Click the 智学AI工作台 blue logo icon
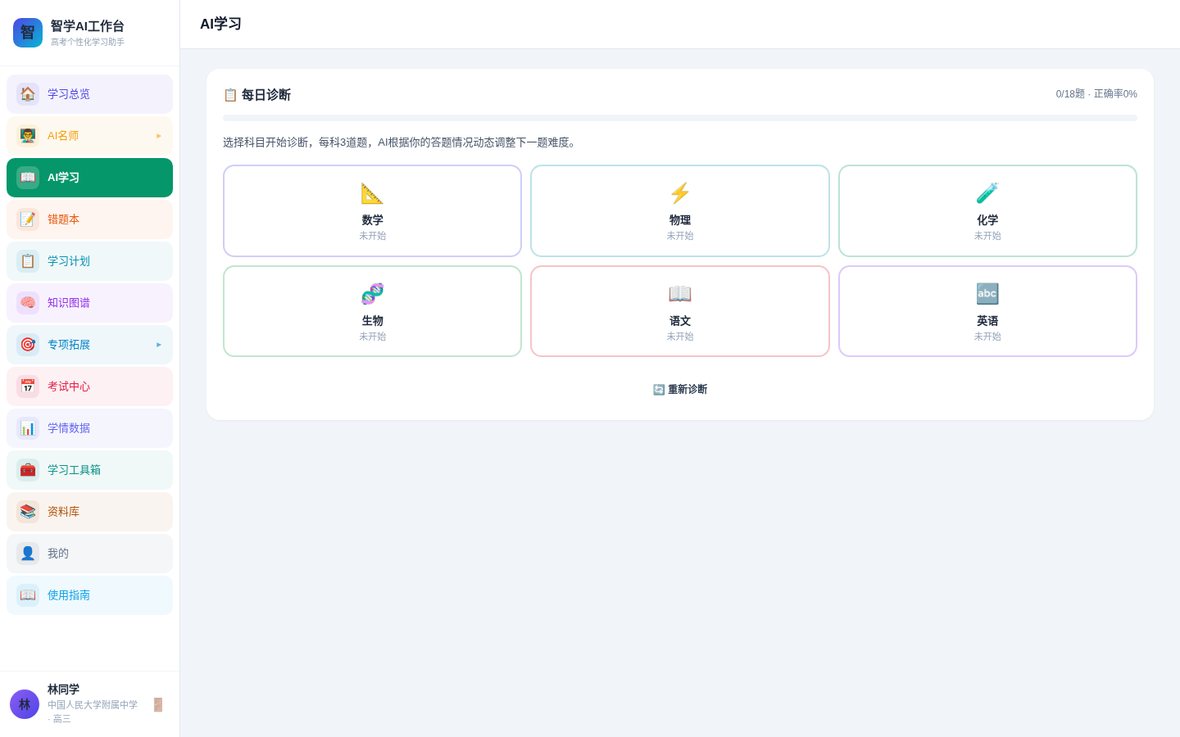Viewport: 1180px width, 737px height. [28, 32]
